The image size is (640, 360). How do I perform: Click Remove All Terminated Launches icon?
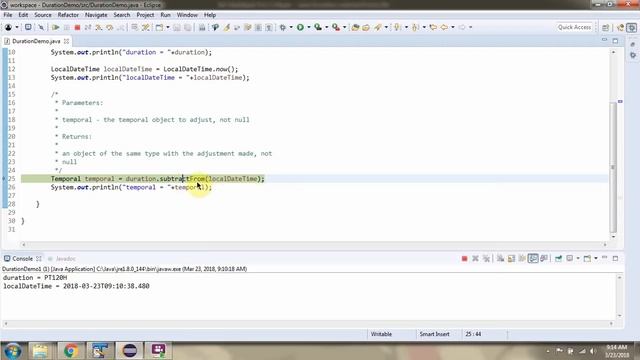(486, 258)
